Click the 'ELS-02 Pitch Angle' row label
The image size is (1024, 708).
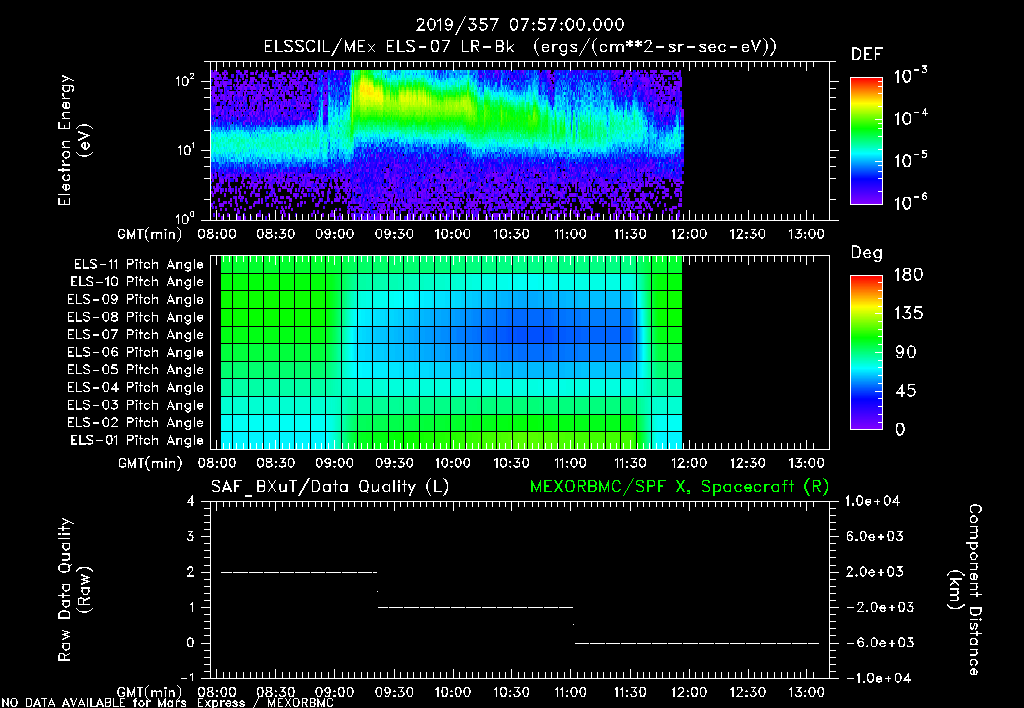[135, 423]
